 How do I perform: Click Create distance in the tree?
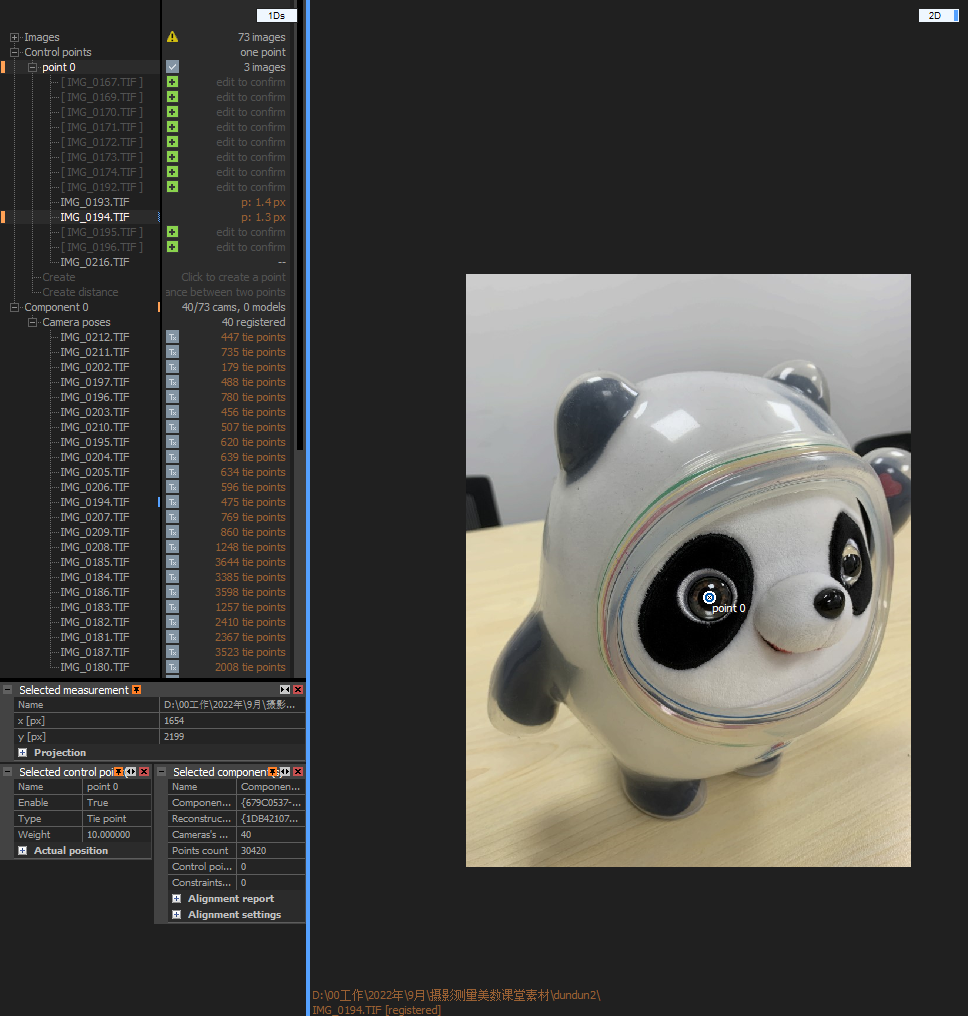[80, 292]
